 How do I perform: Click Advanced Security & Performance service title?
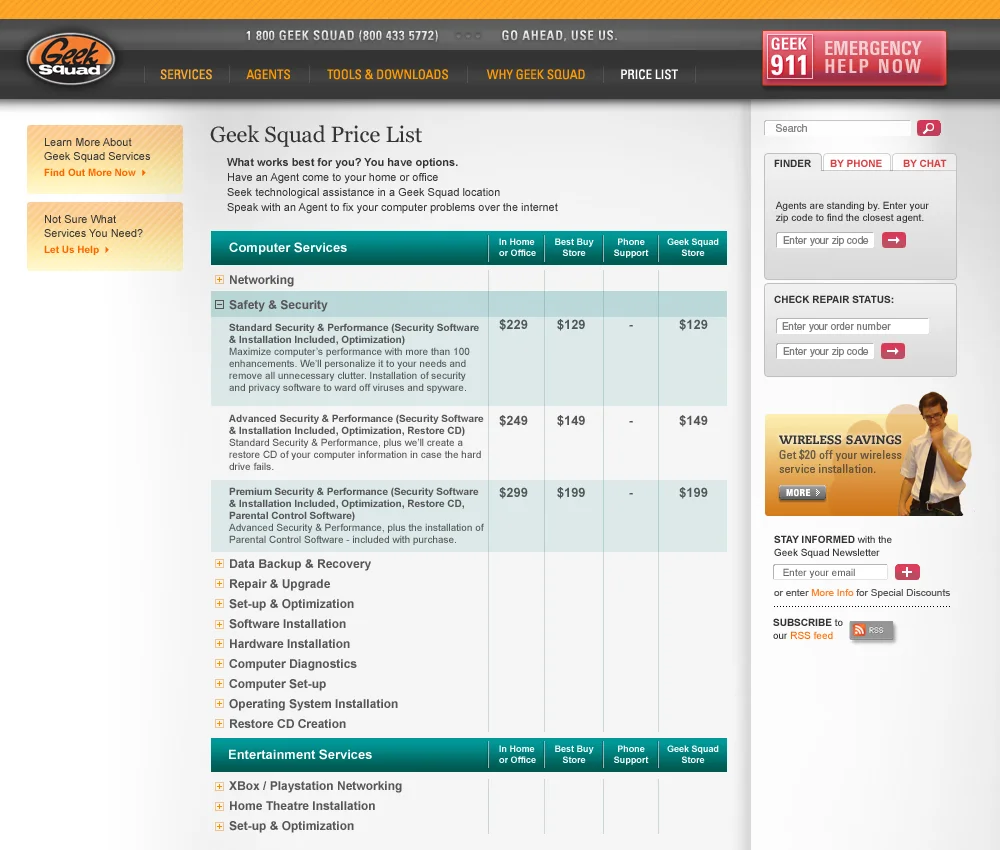click(x=356, y=425)
